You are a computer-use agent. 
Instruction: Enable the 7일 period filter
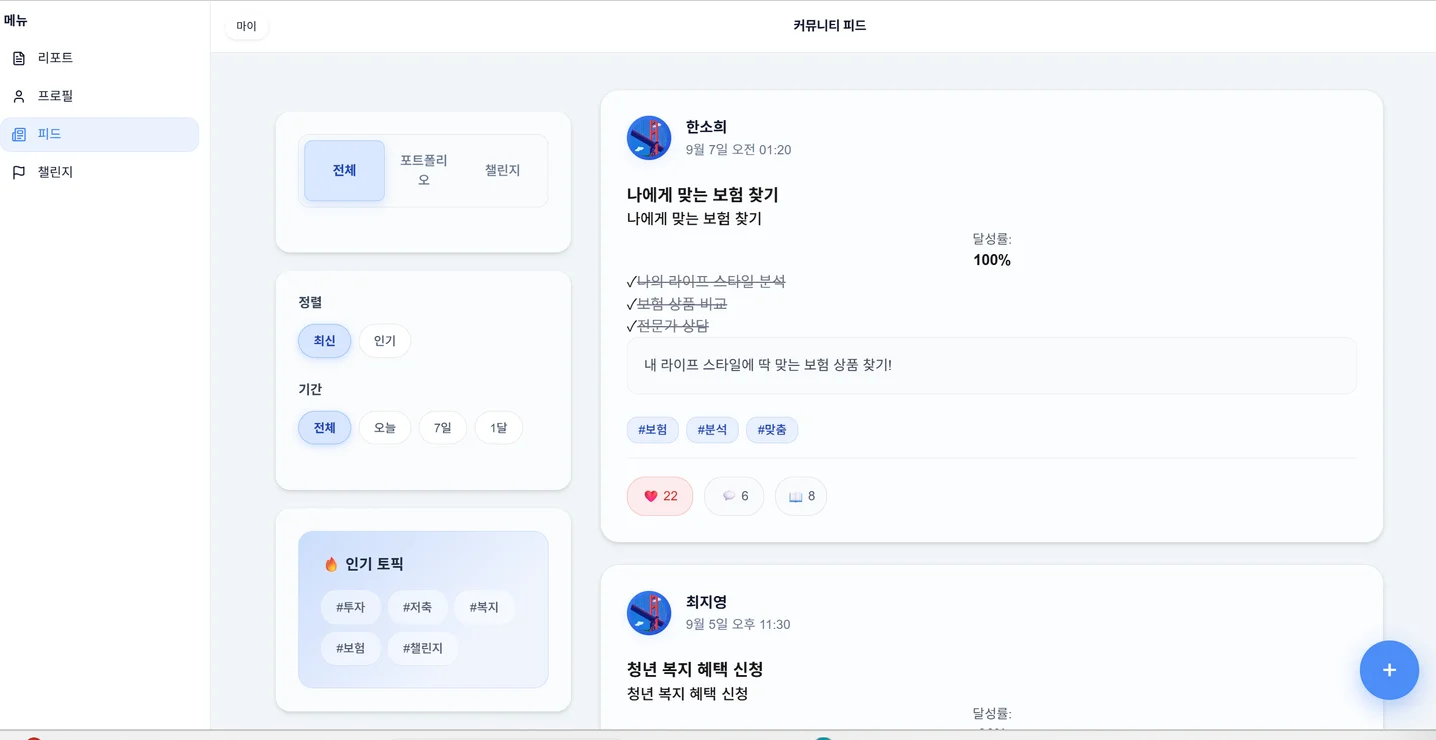tap(442, 427)
